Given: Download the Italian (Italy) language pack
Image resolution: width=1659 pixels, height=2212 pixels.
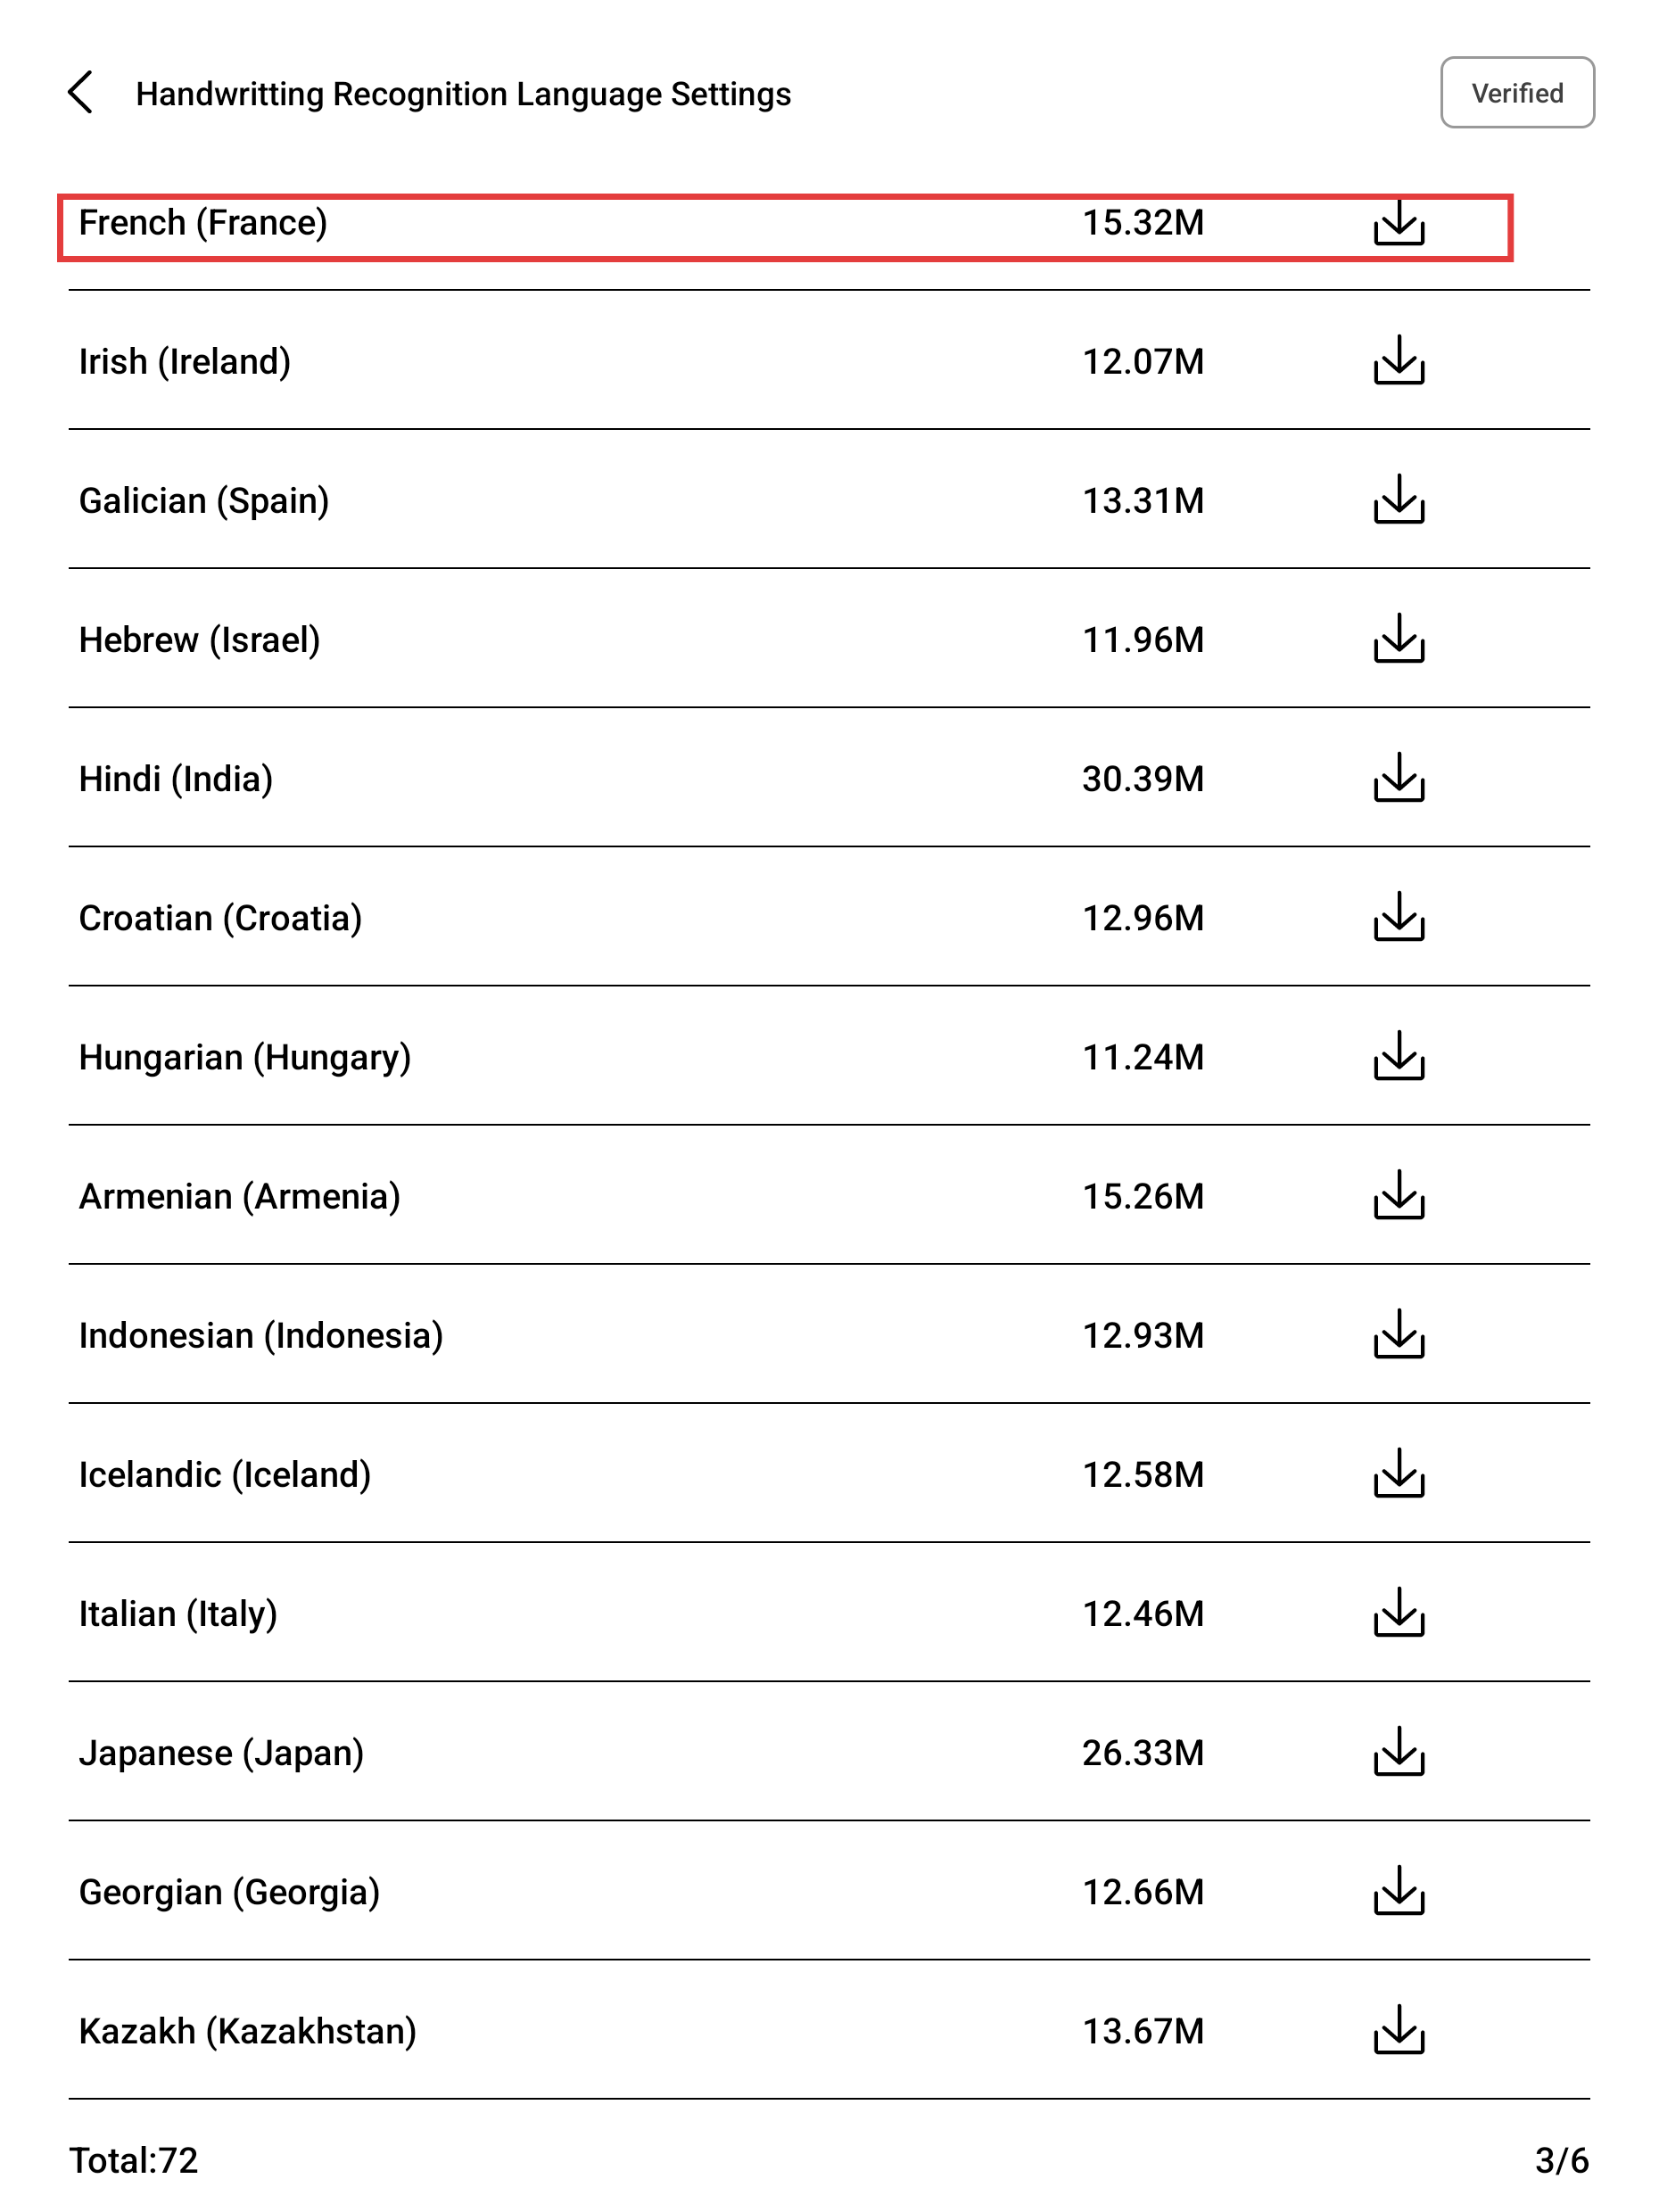Looking at the screenshot, I should coord(1398,1613).
